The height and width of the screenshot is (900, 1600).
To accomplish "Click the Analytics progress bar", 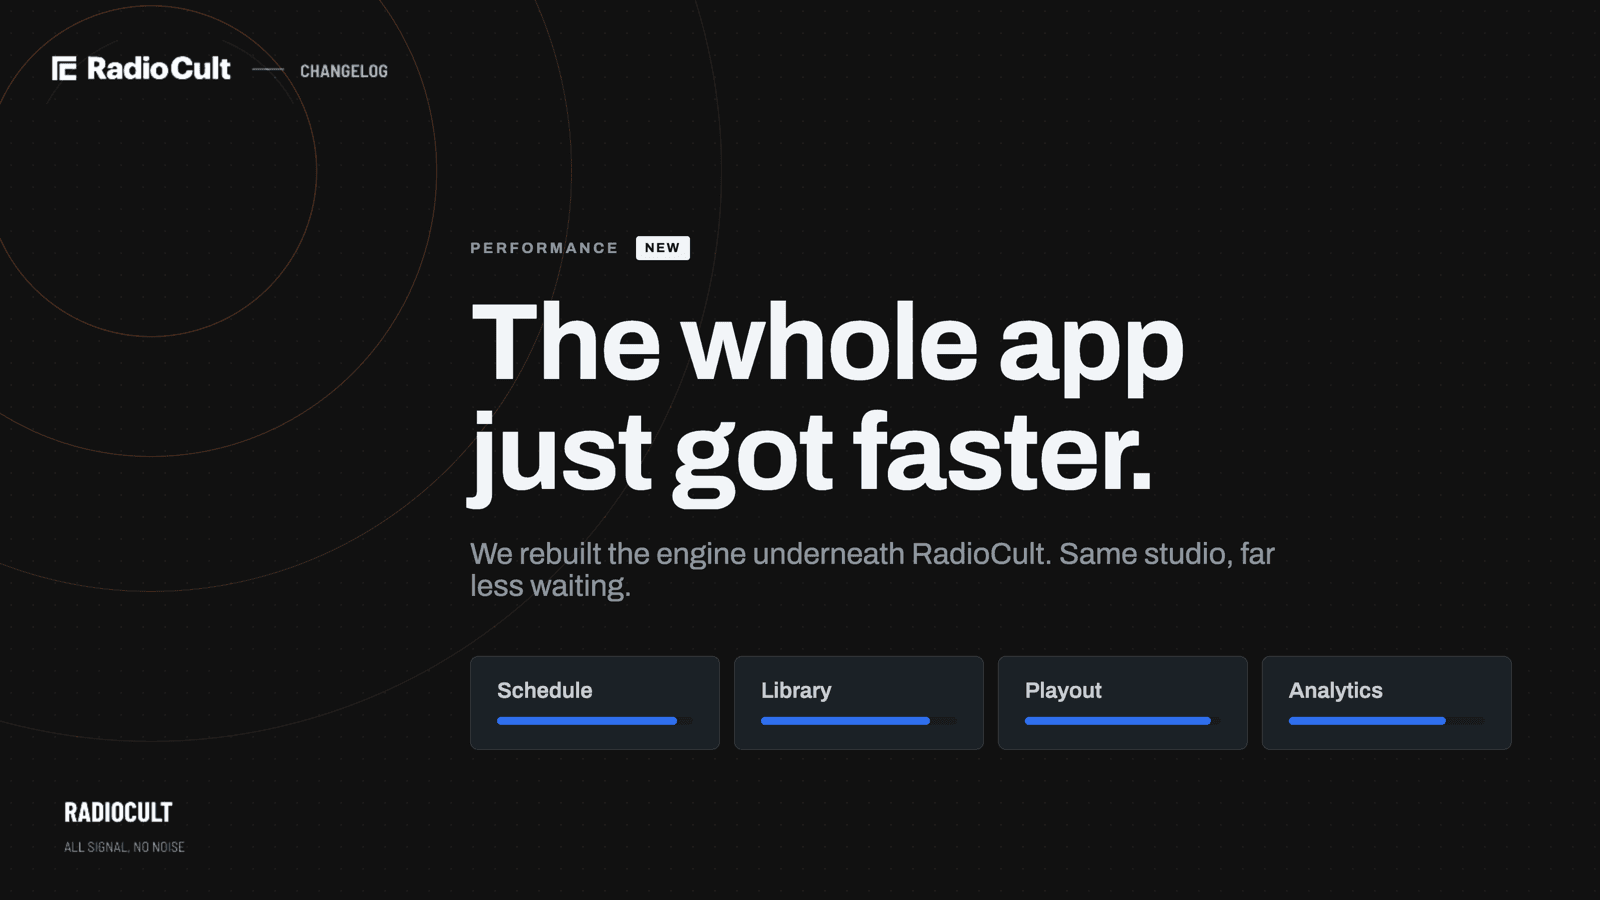I will coord(1387,721).
